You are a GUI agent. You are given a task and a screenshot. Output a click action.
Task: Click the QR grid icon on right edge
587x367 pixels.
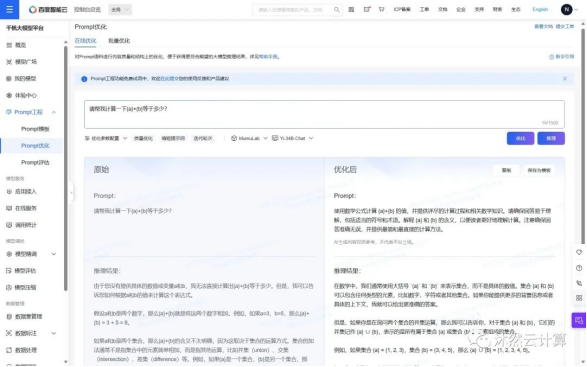coord(579,298)
